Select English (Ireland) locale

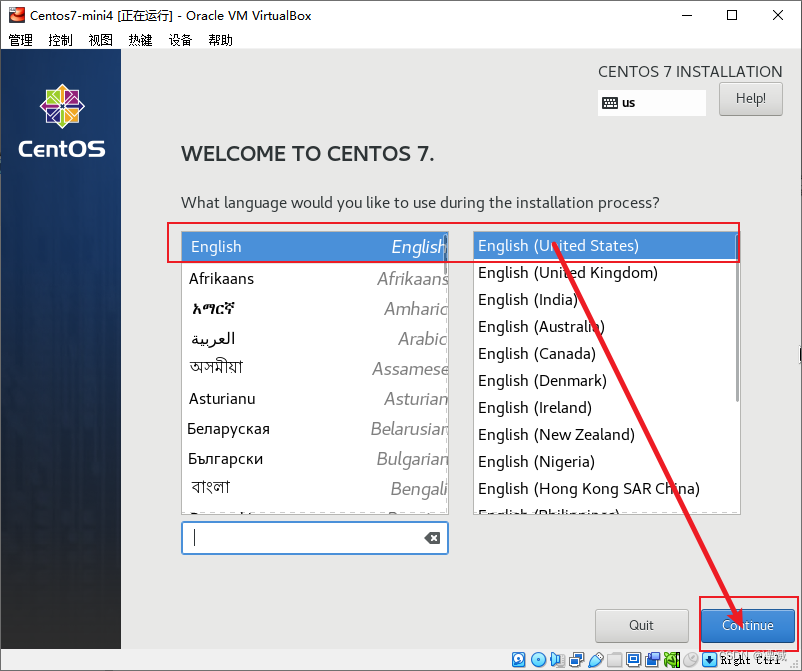(605, 408)
